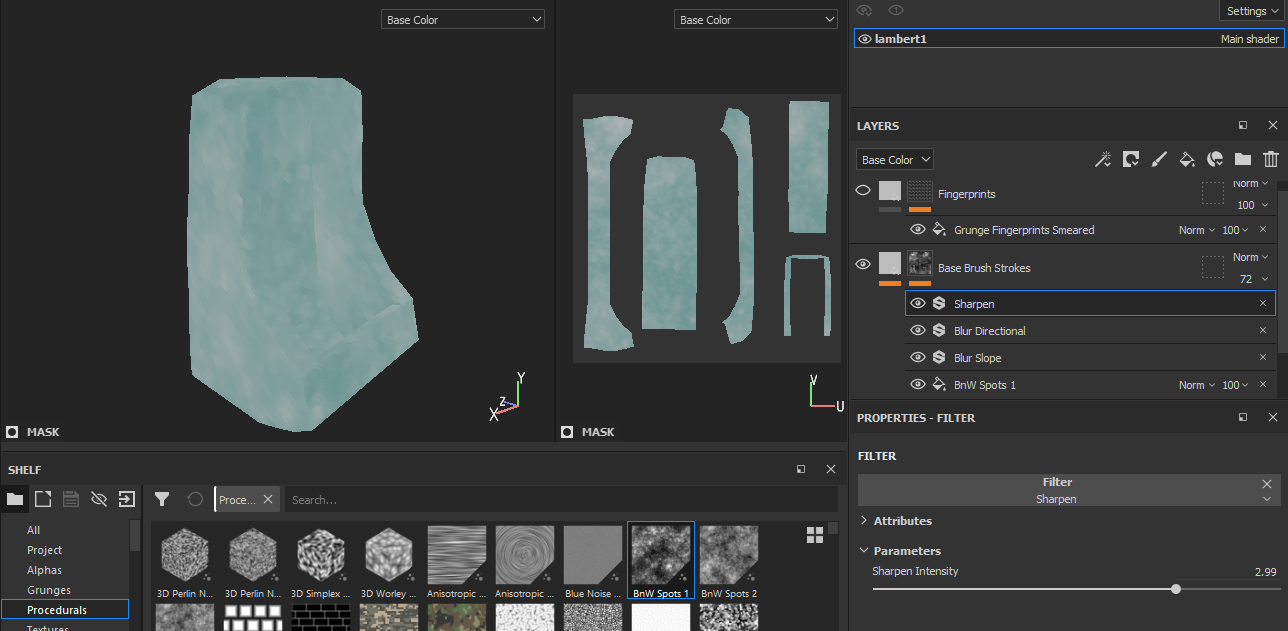1288x631 pixels.
Task: Clear the Sharpen filter in Properties
Action: [1267, 484]
